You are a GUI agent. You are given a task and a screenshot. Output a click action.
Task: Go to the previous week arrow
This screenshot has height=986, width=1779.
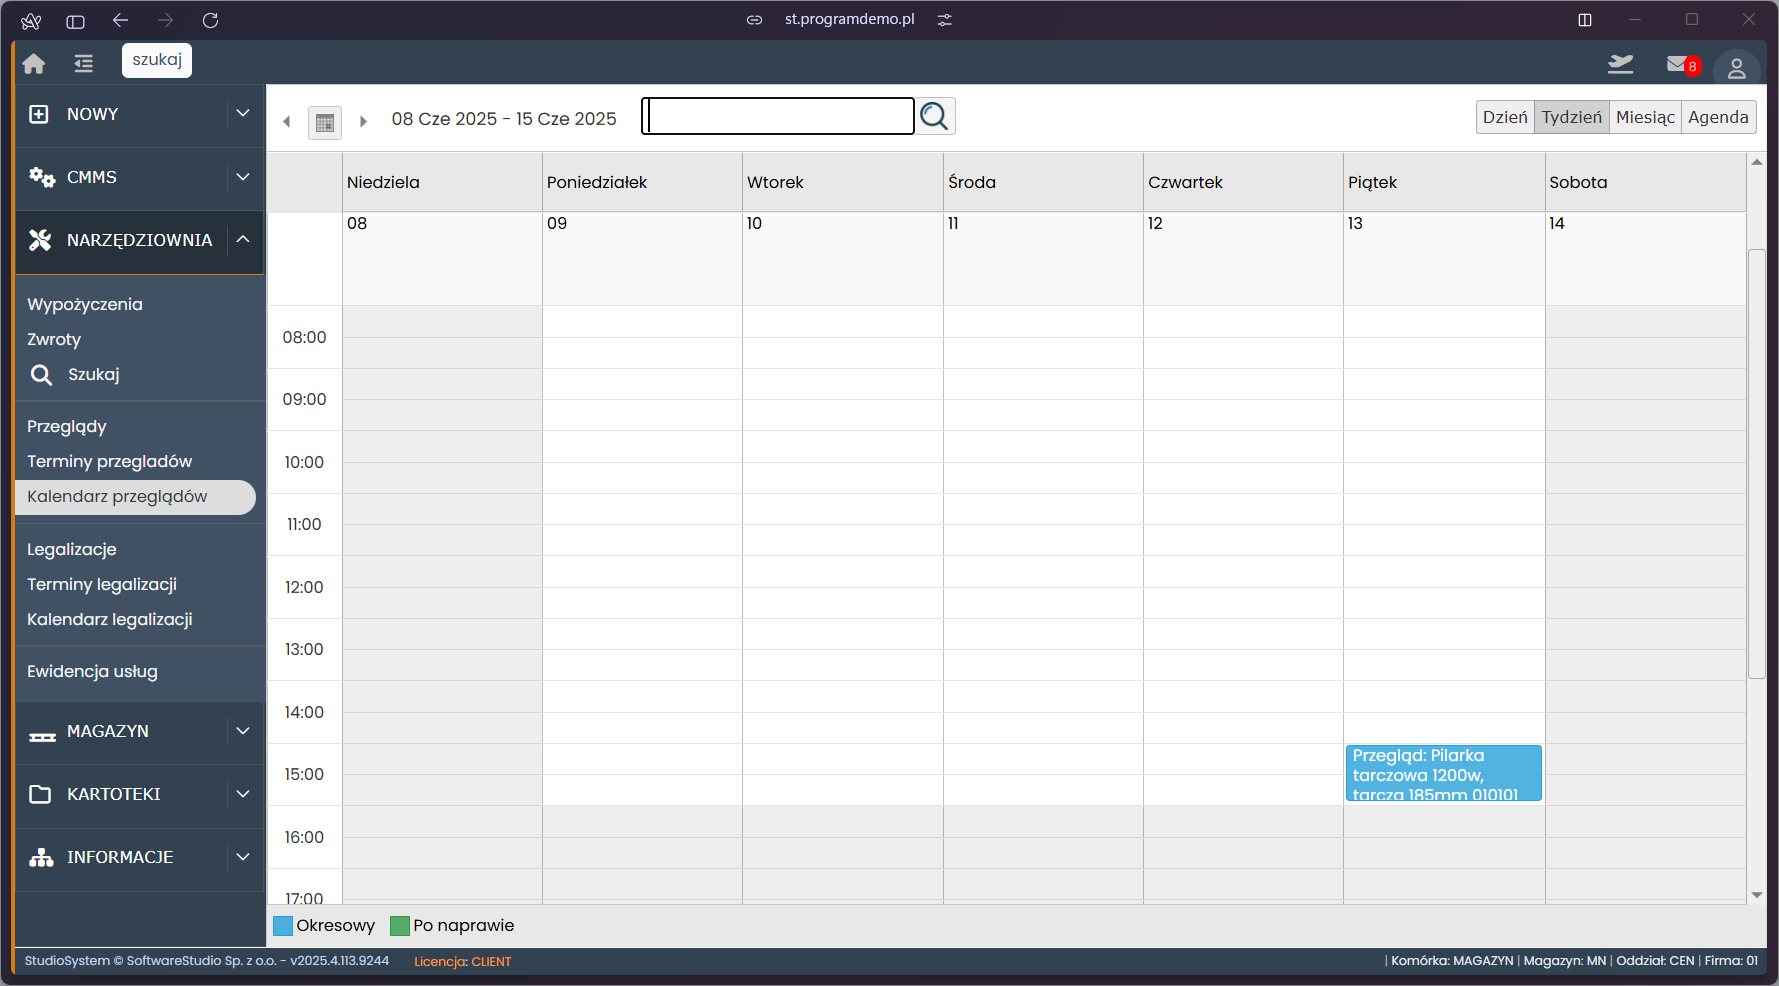tap(287, 121)
